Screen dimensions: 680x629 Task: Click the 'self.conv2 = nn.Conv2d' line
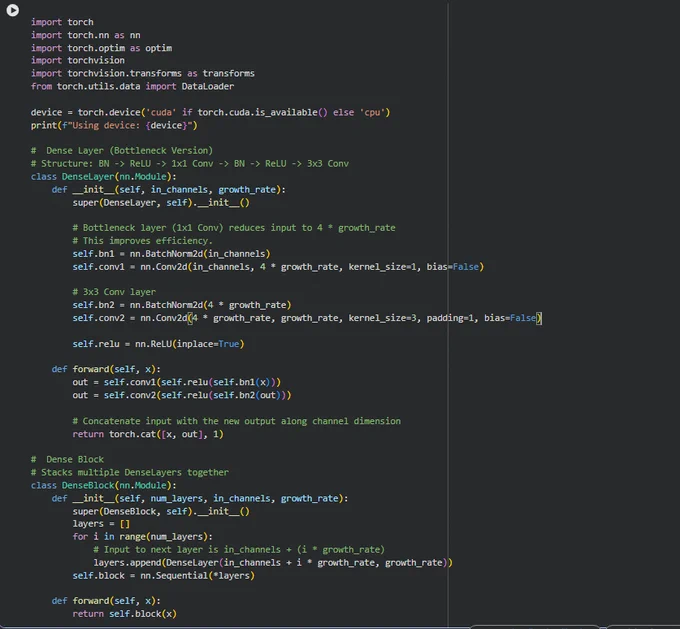307,318
